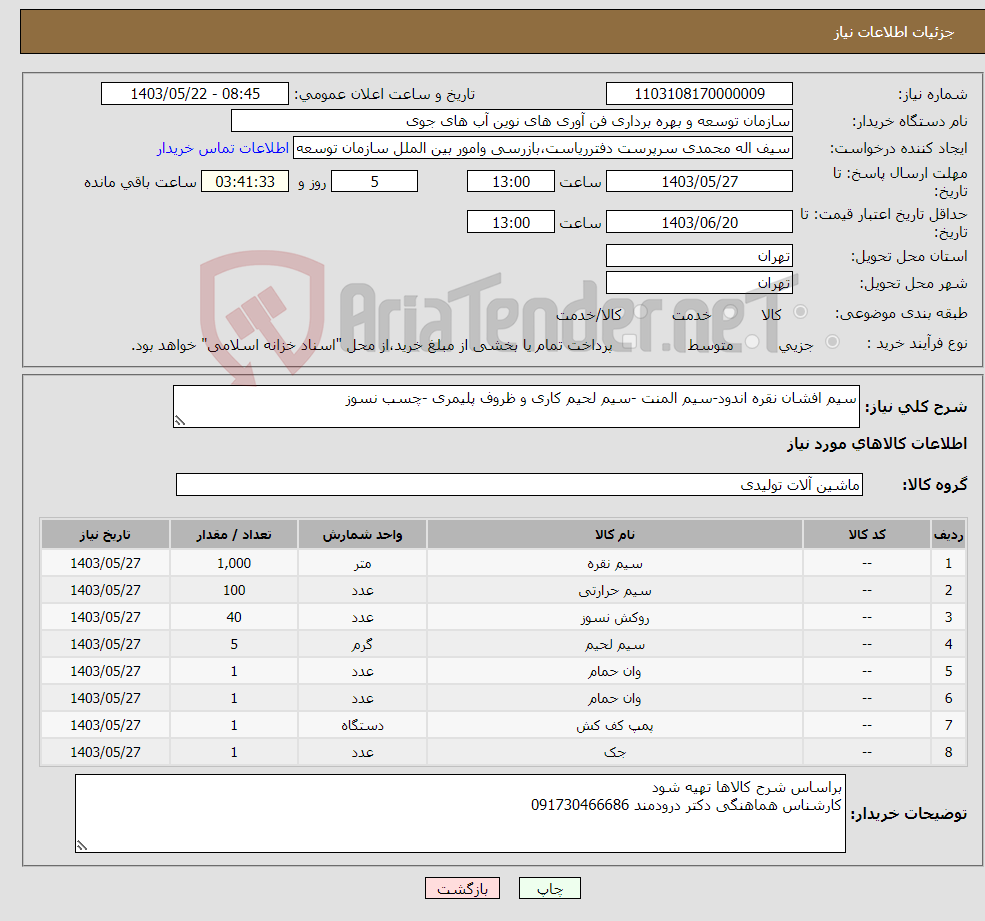Click the quantity 1,000 cell
Screen dimensions: 985x921
234,564
